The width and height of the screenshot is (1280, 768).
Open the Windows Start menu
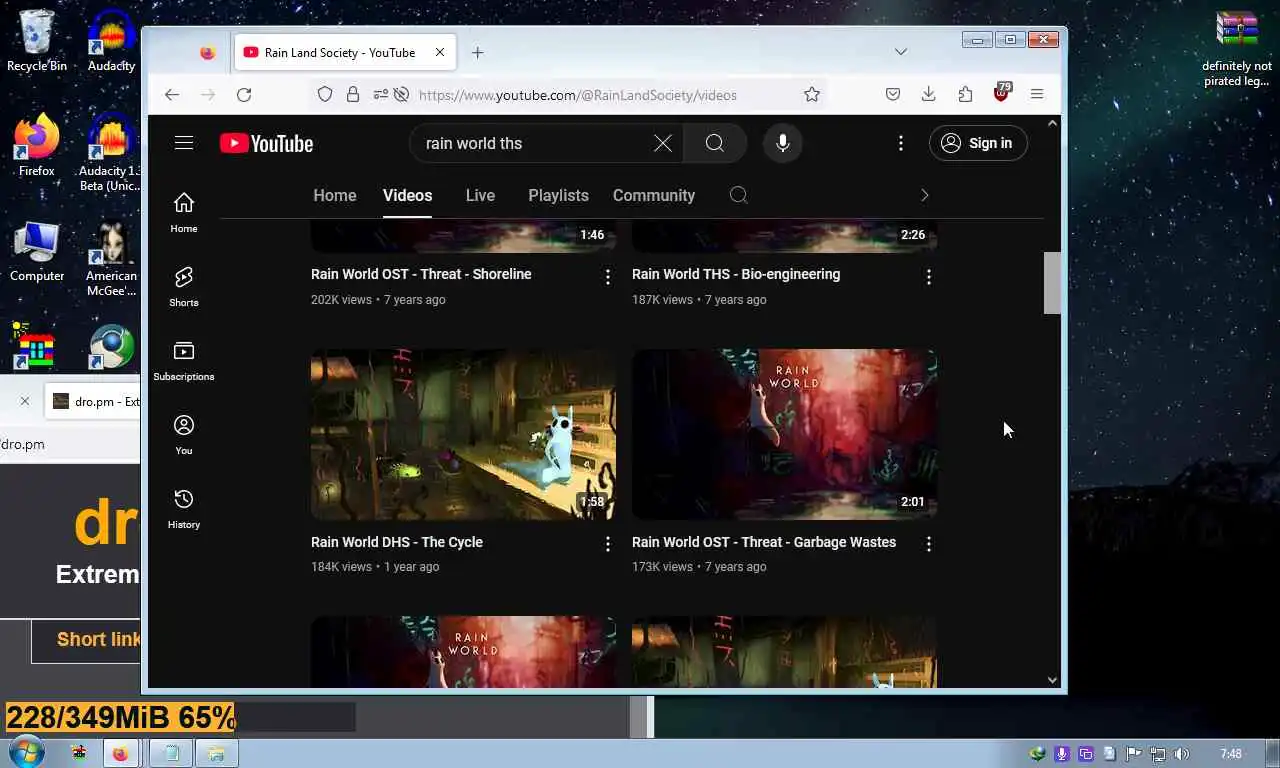26,752
